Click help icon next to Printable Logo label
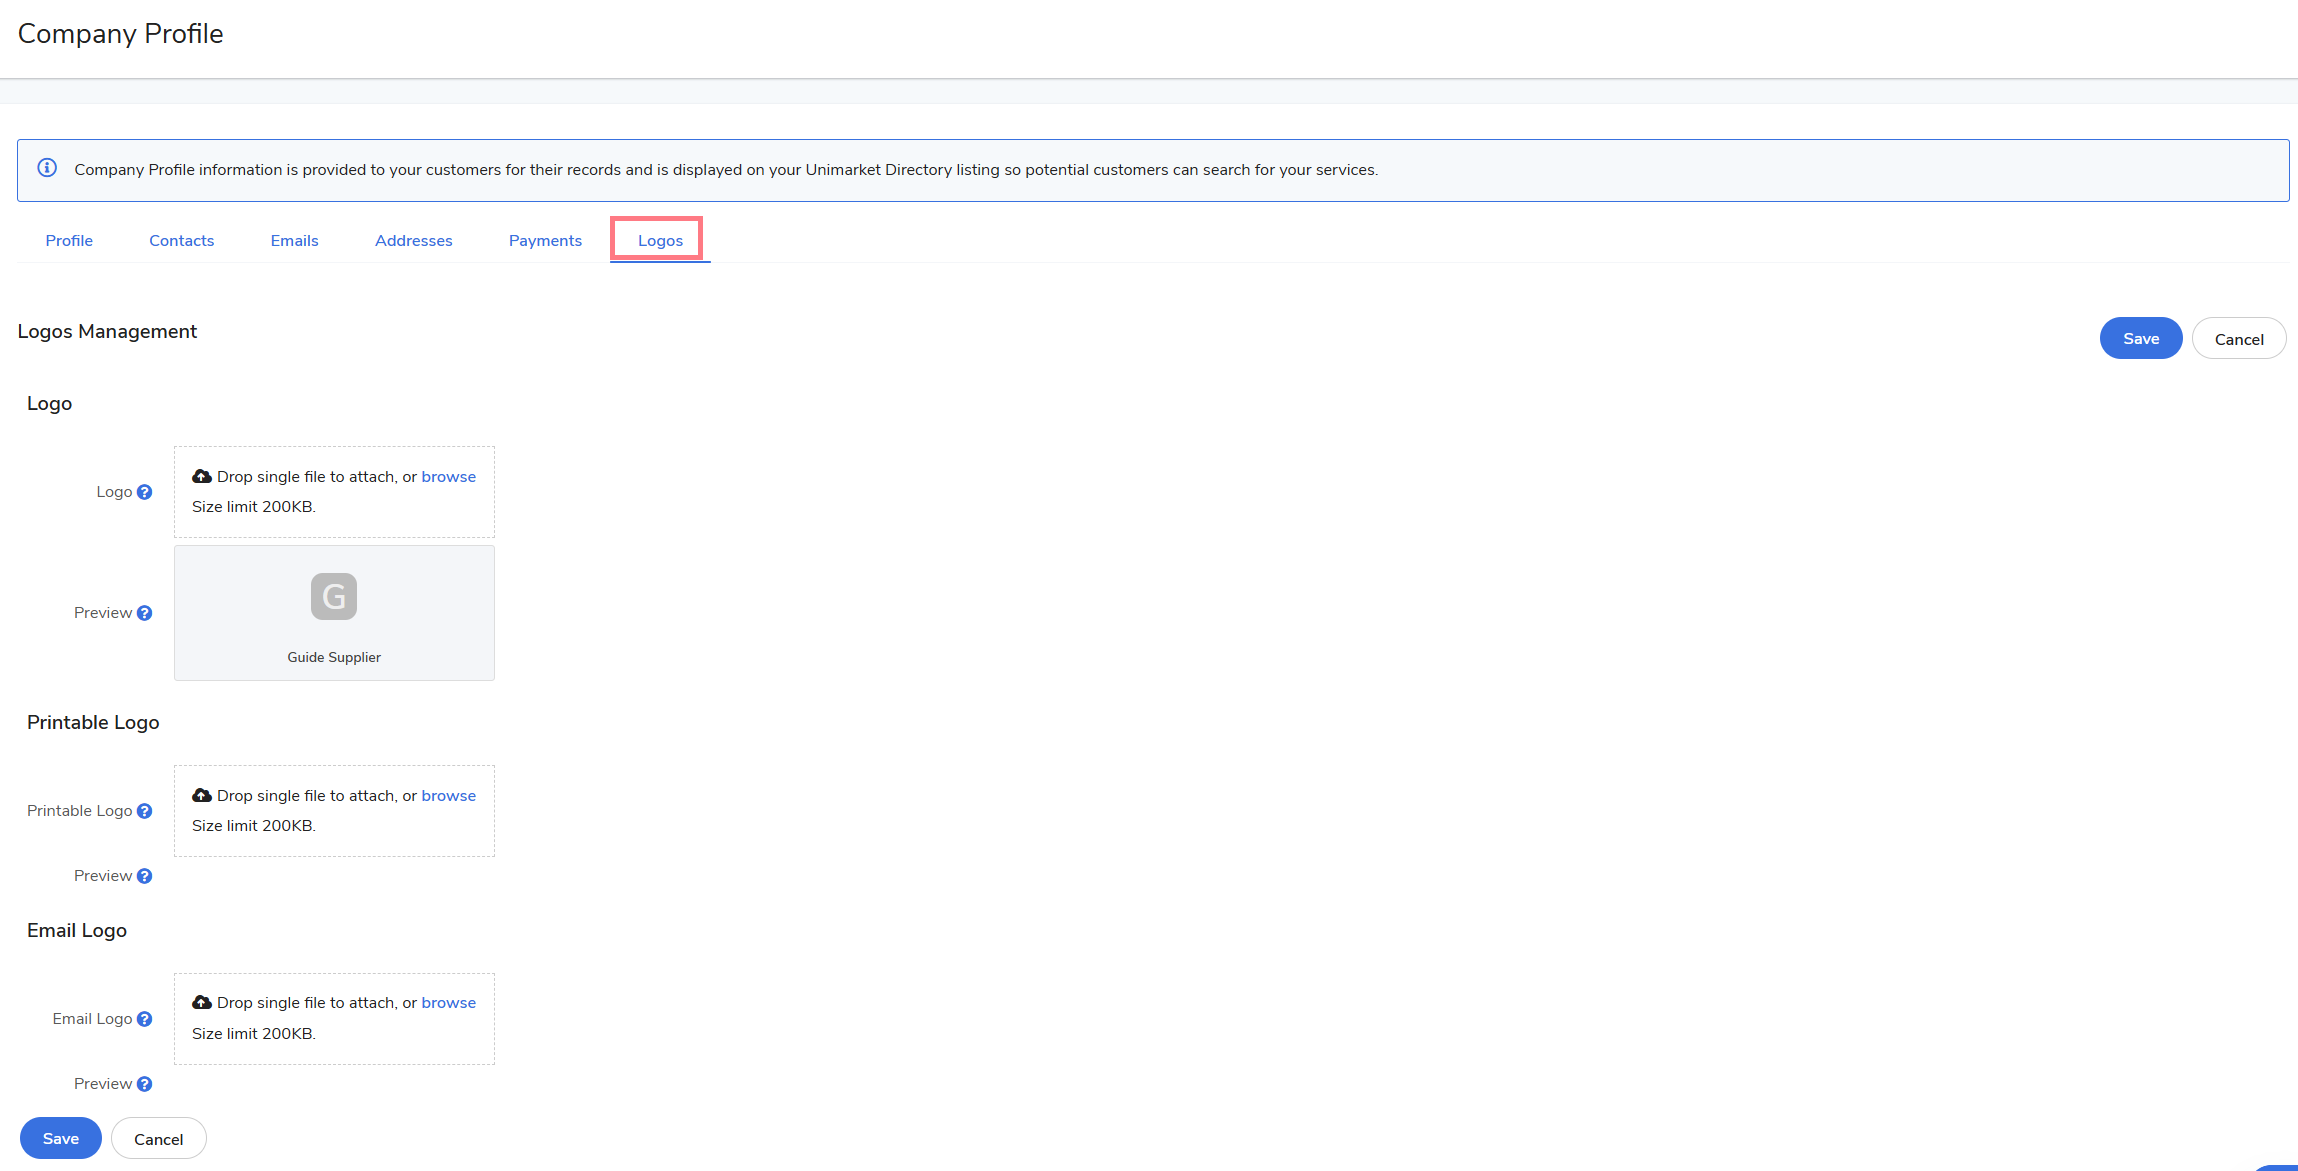The image size is (2298, 1171). 145,811
